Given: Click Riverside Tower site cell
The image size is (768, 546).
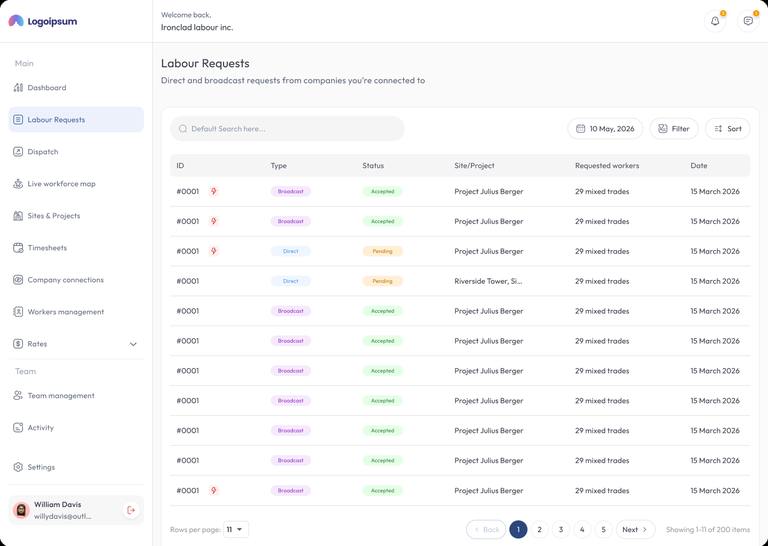Looking at the screenshot, I should 488,281.
